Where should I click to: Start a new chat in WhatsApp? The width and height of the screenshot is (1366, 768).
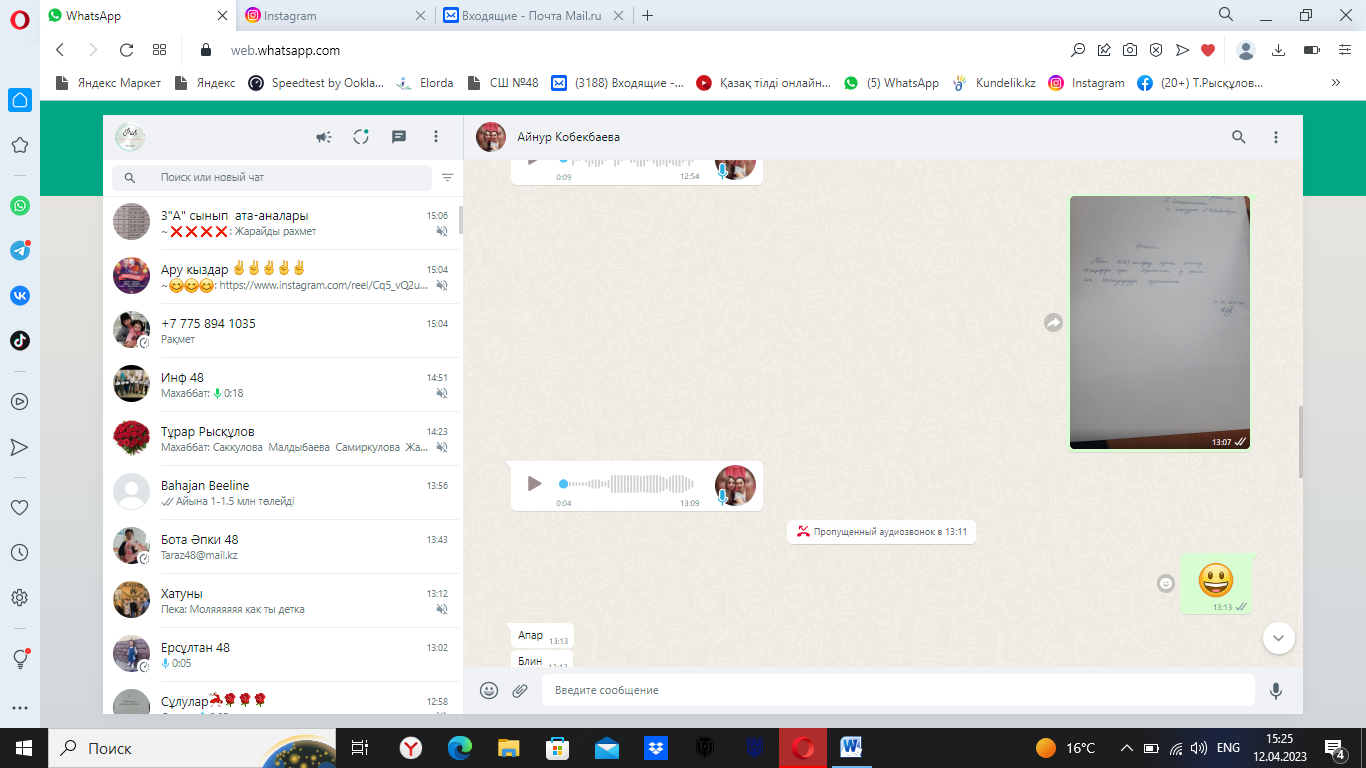coord(399,137)
